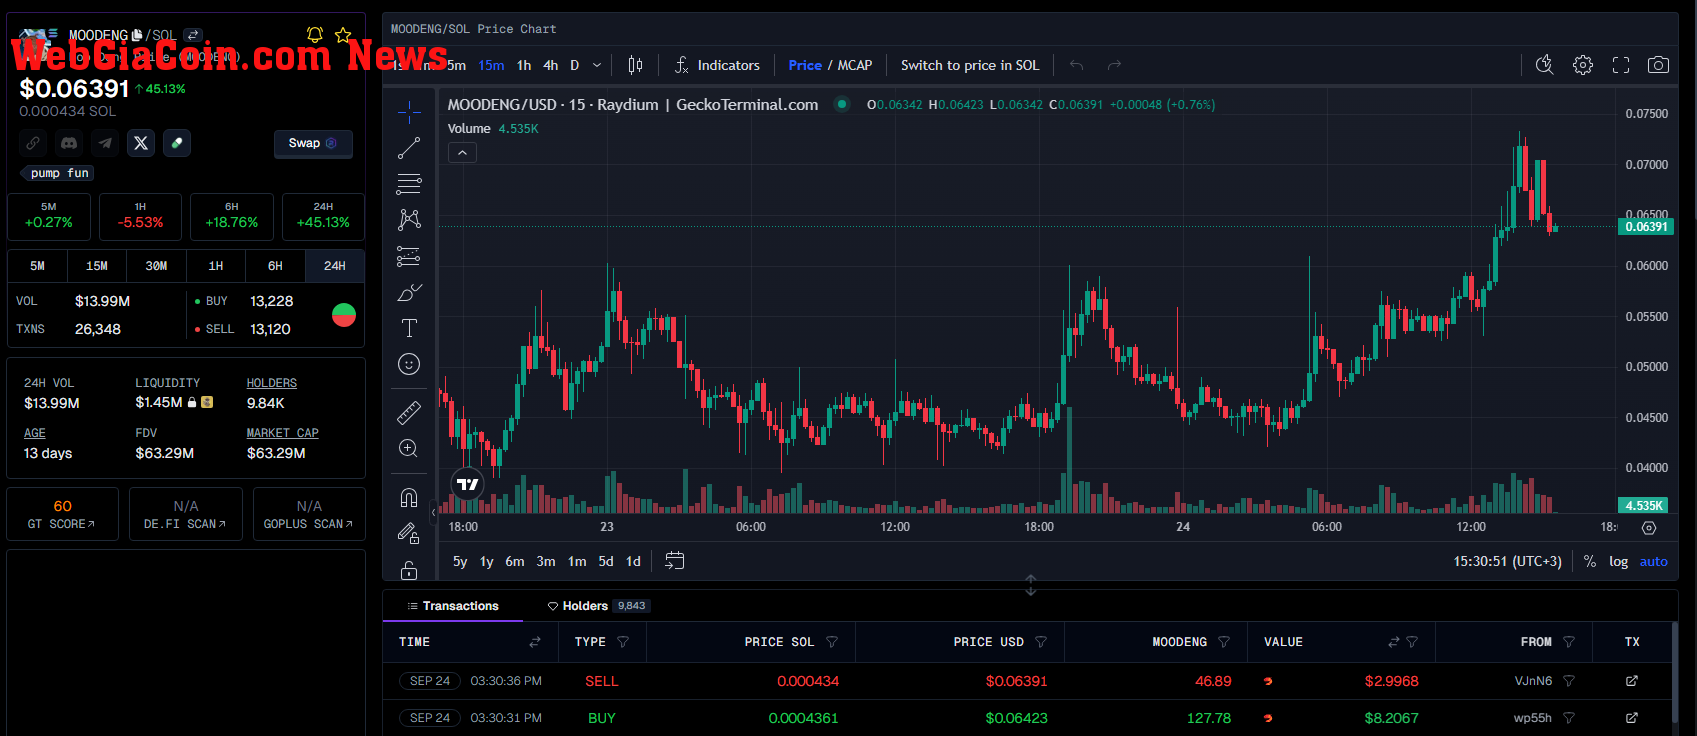Image resolution: width=1697 pixels, height=736 pixels.
Task: Copy the MOODENG token address
Action: coord(137,35)
